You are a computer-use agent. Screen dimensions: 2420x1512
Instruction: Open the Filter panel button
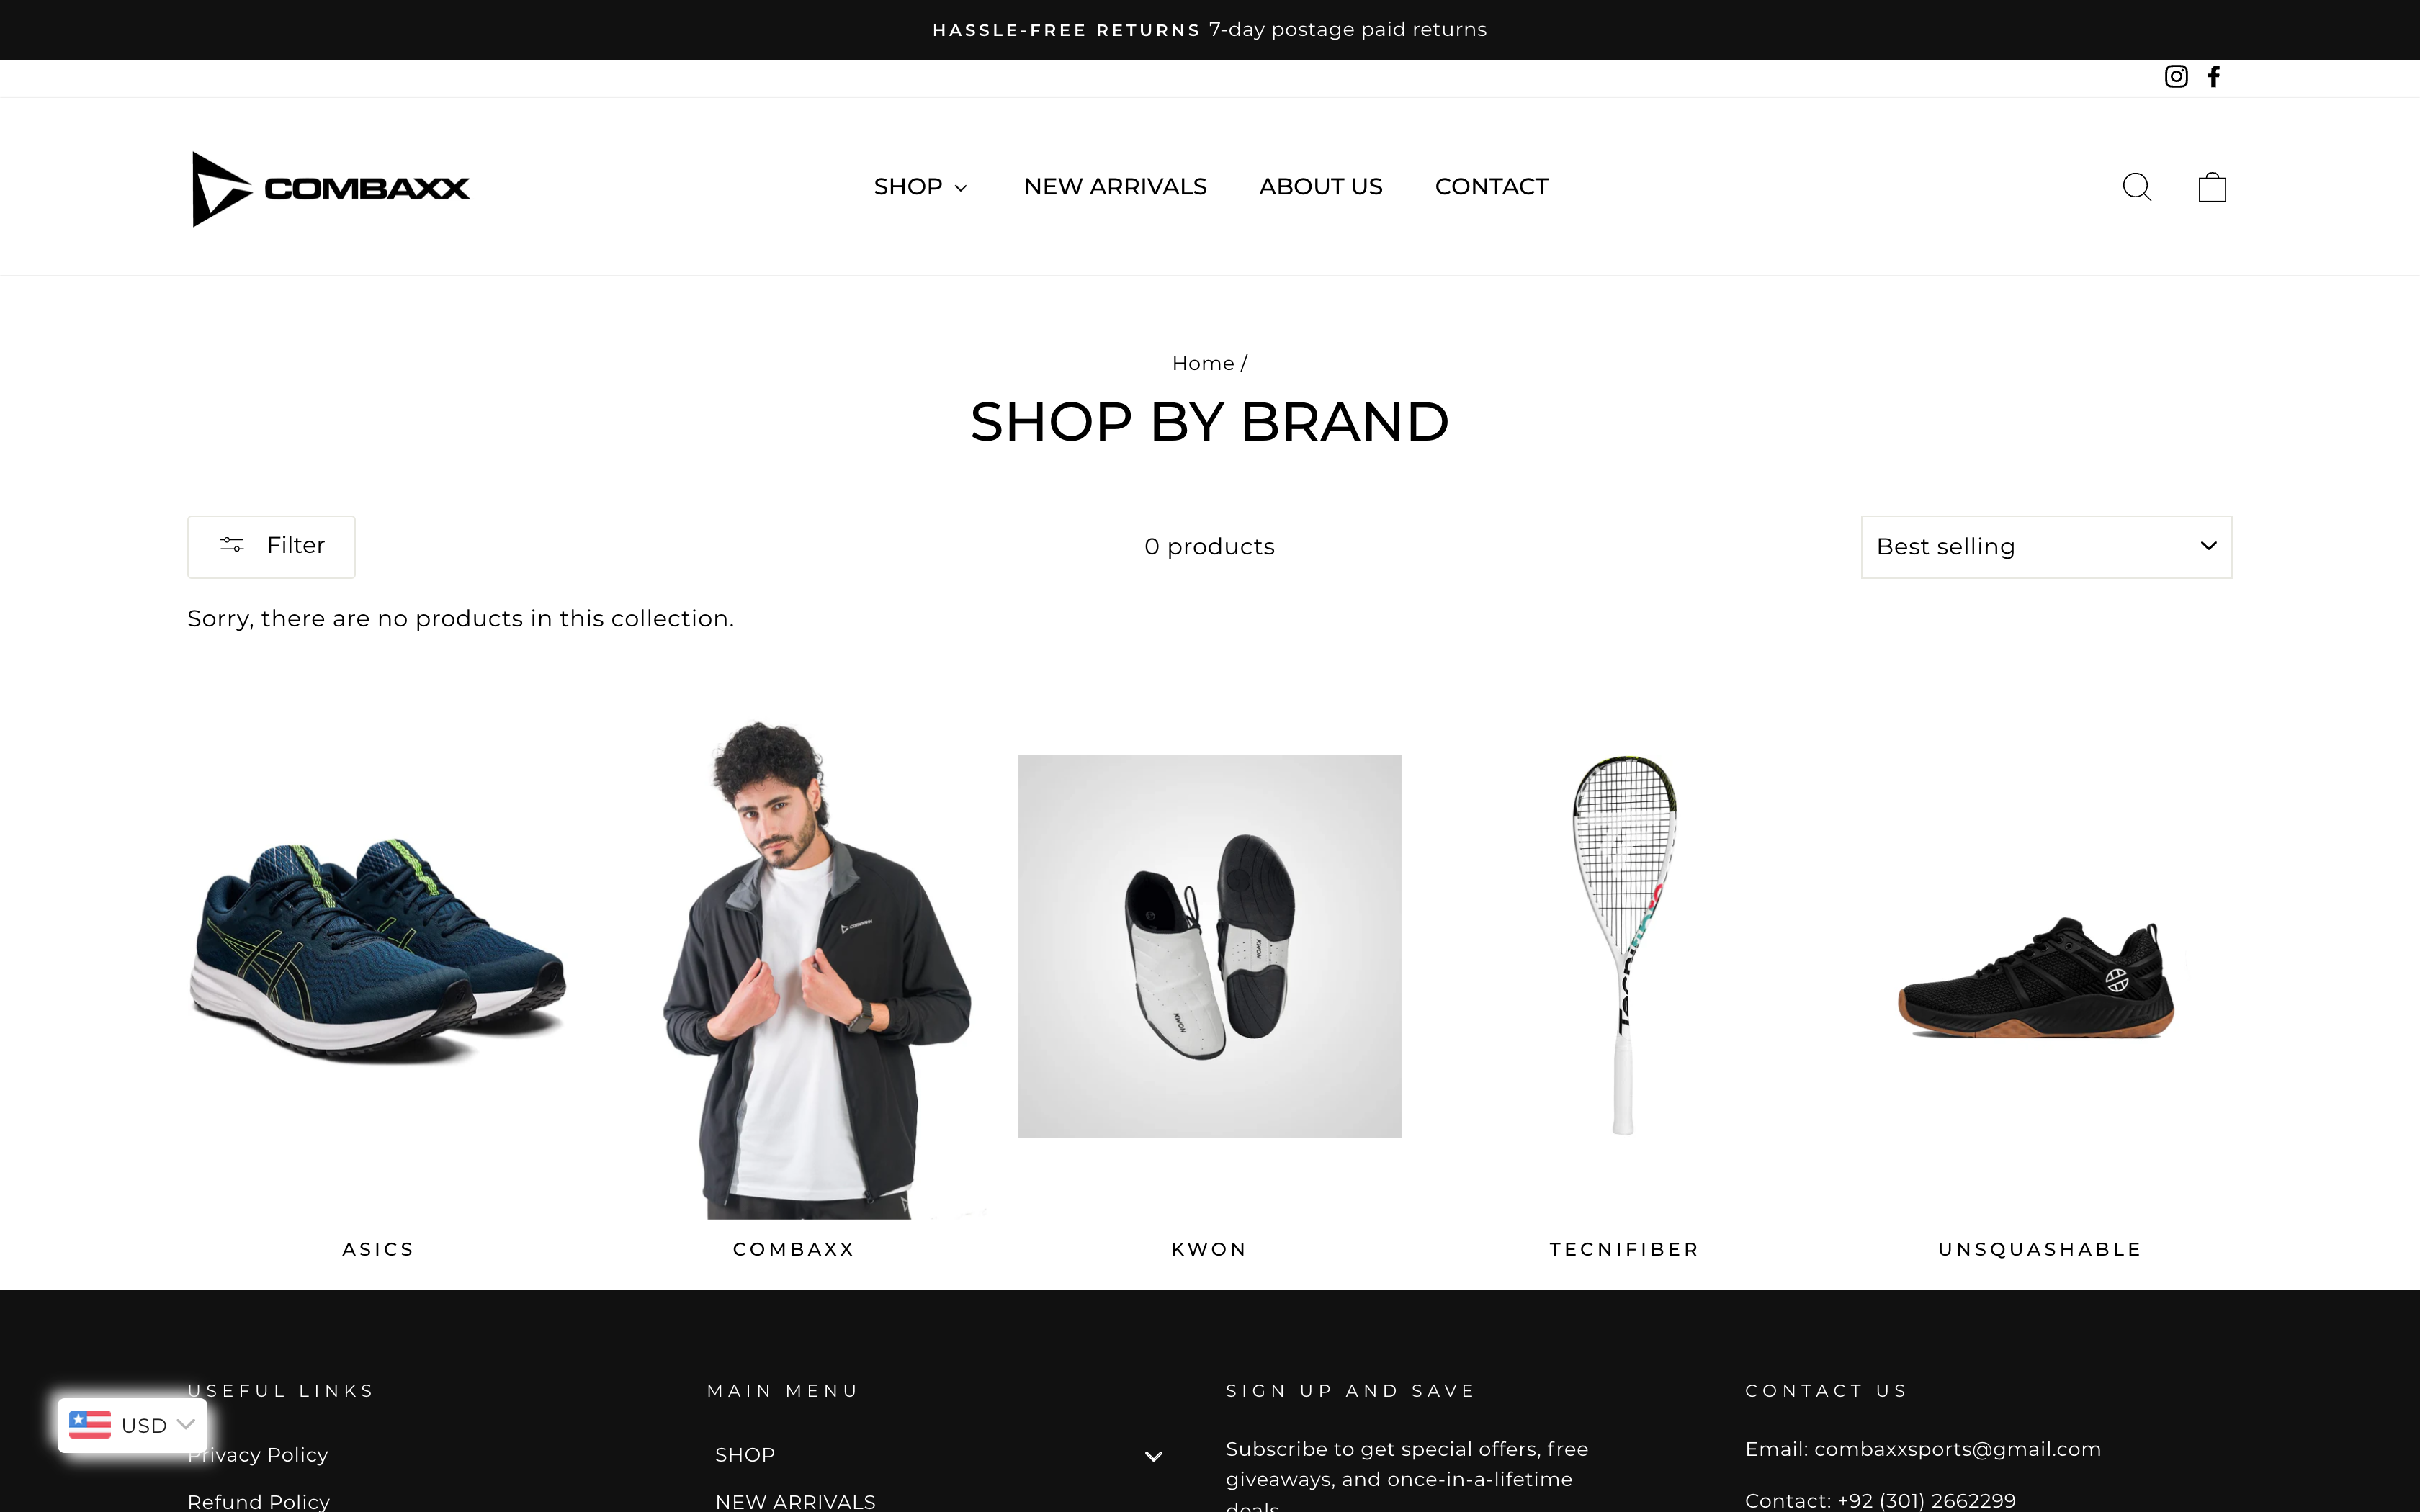pyautogui.click(x=271, y=546)
